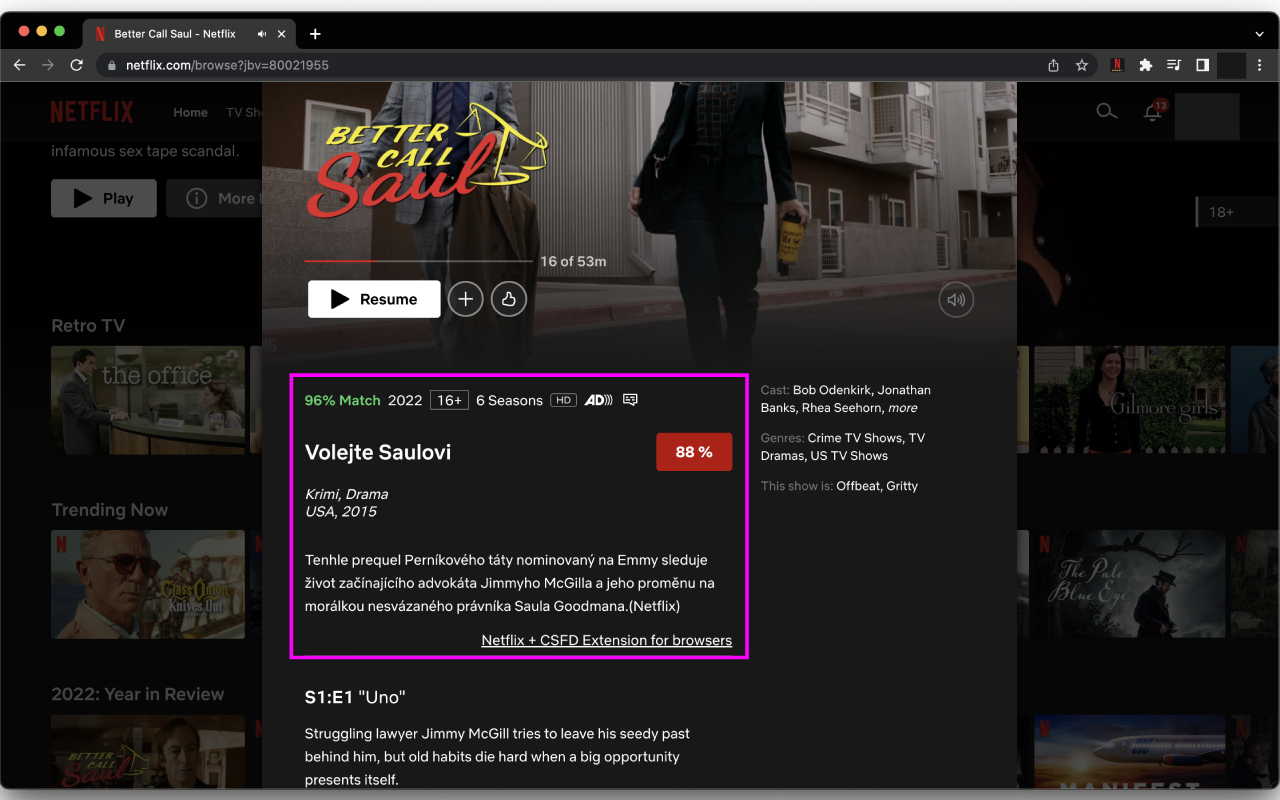This screenshot has width=1280, height=800.
Task: Reload the Netflix page
Action: [x=76, y=65]
